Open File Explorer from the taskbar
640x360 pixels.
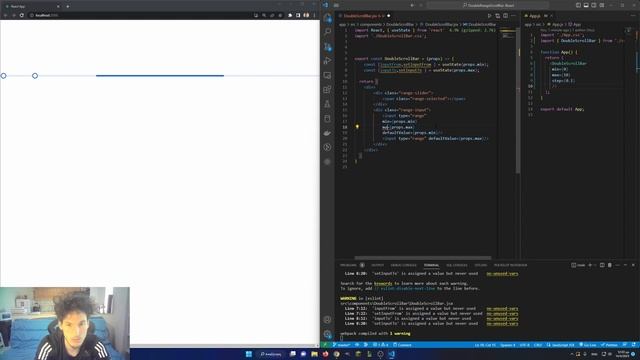(x=314, y=354)
